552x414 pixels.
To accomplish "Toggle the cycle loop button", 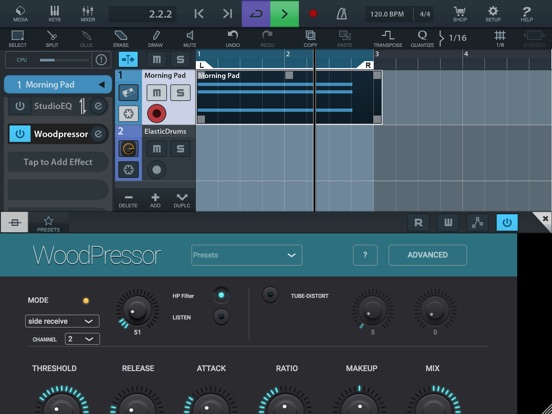I will tap(256, 14).
